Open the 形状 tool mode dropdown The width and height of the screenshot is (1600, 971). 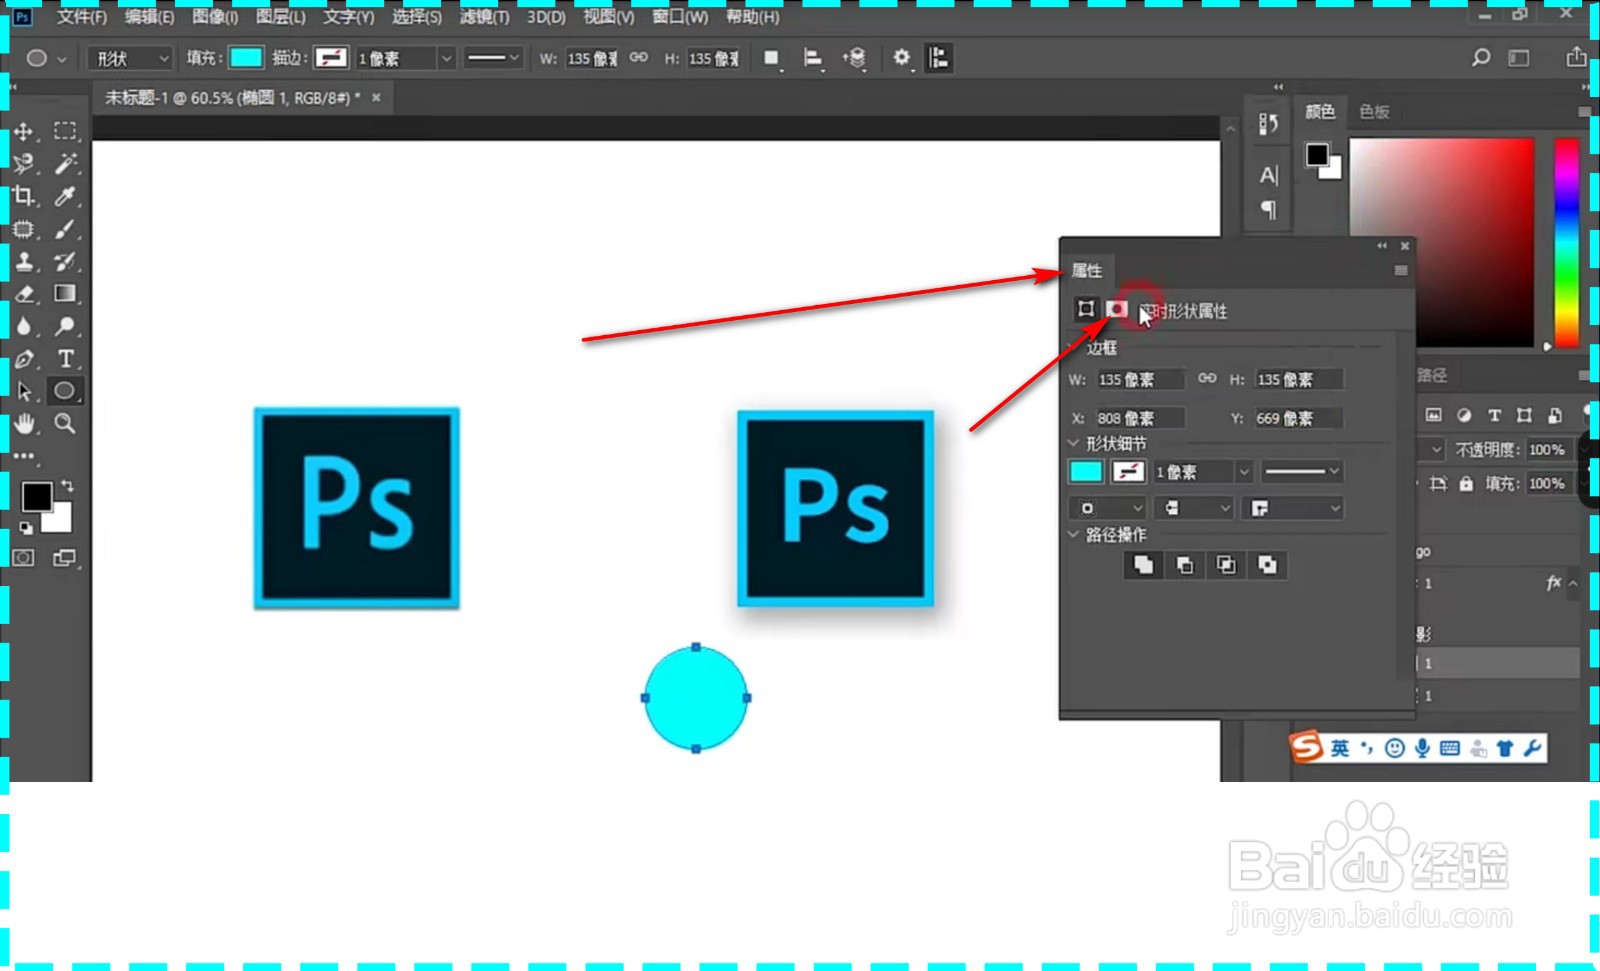click(130, 59)
